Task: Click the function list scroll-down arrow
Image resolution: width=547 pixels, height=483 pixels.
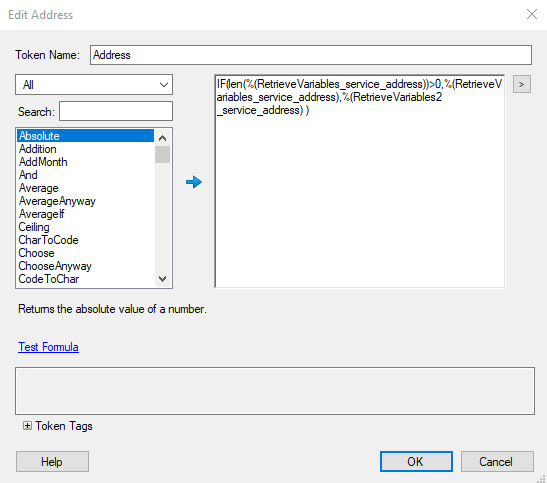Action: click(162, 279)
